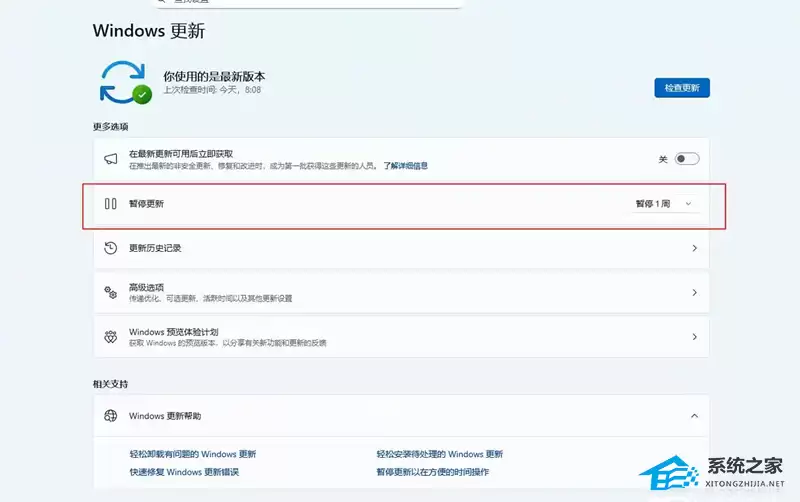Open link 轻松卸载有问题的 Windows 更新
This screenshot has width=800, height=502.
(x=192, y=454)
